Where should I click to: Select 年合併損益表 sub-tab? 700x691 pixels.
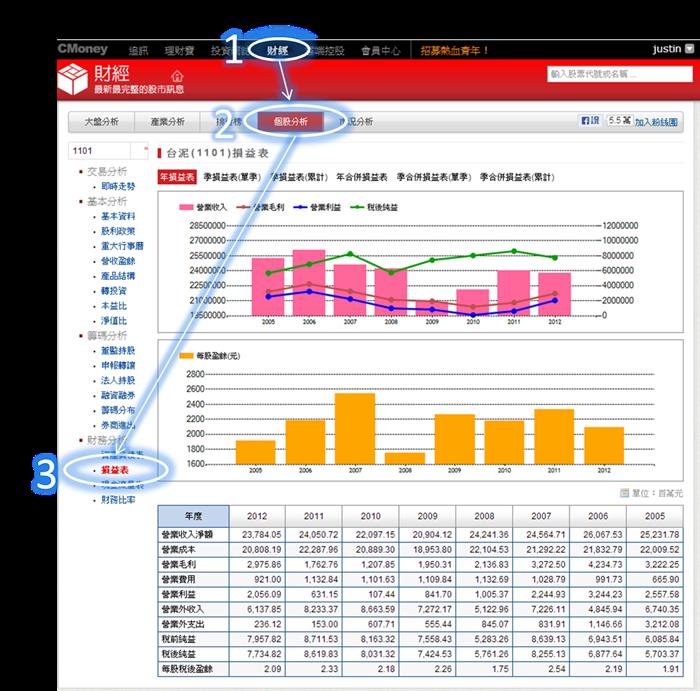click(362, 177)
